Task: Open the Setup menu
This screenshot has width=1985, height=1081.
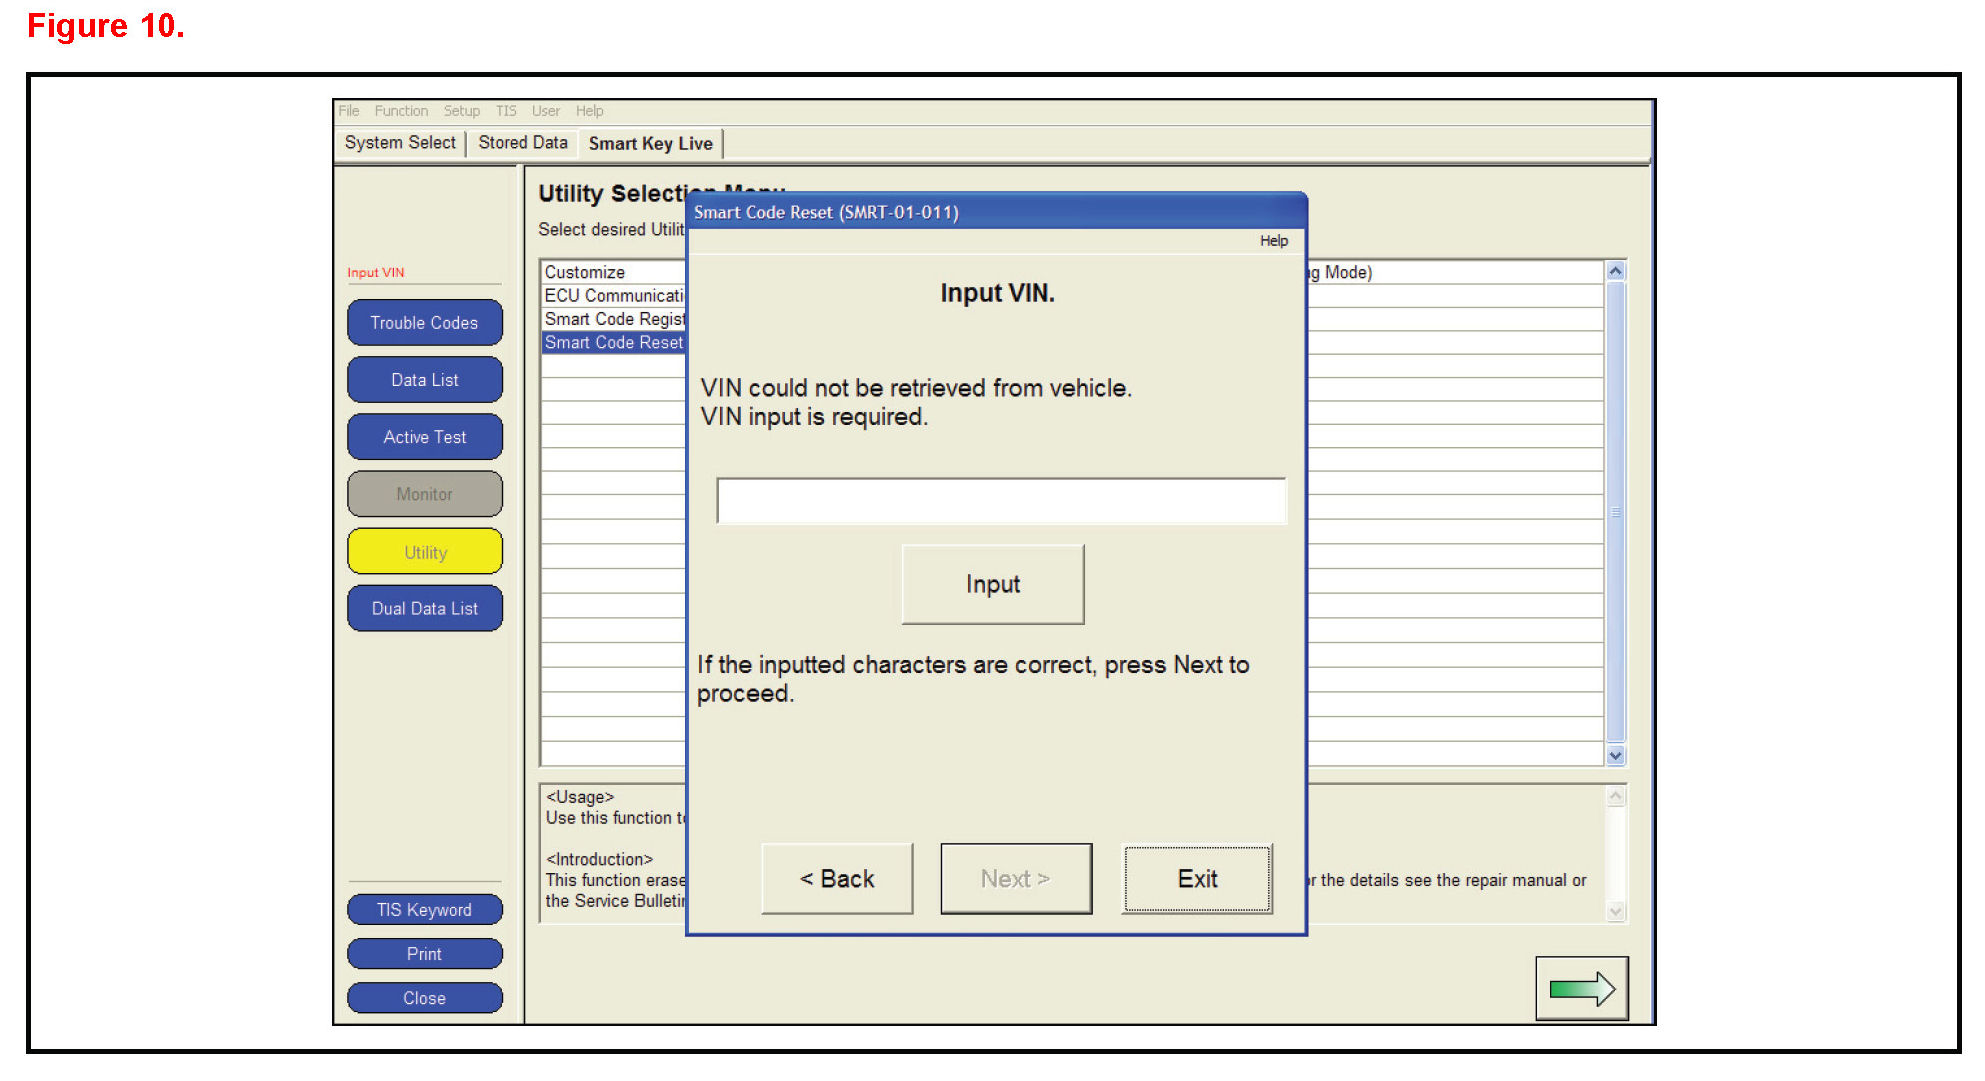Action: [x=461, y=111]
